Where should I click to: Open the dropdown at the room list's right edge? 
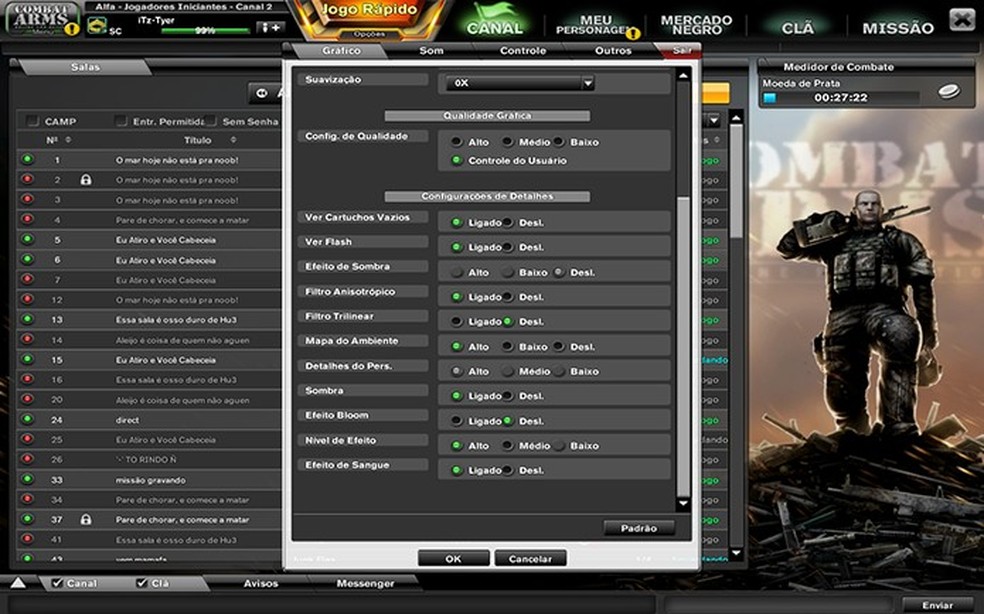(x=714, y=120)
